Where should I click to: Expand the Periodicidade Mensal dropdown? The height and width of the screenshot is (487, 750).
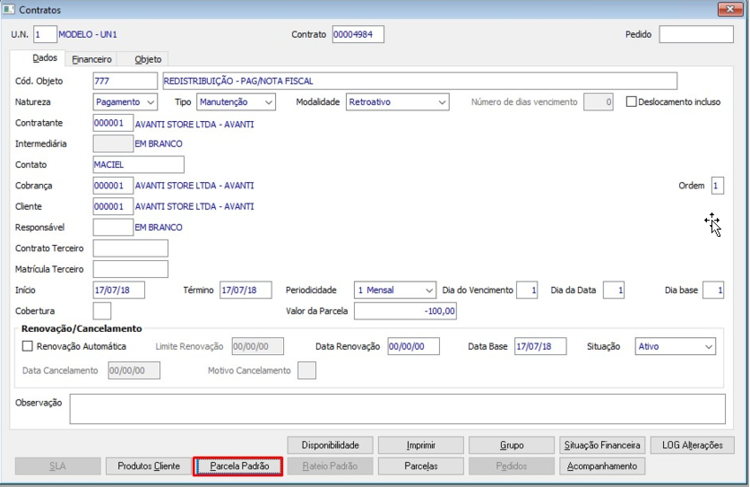point(395,290)
